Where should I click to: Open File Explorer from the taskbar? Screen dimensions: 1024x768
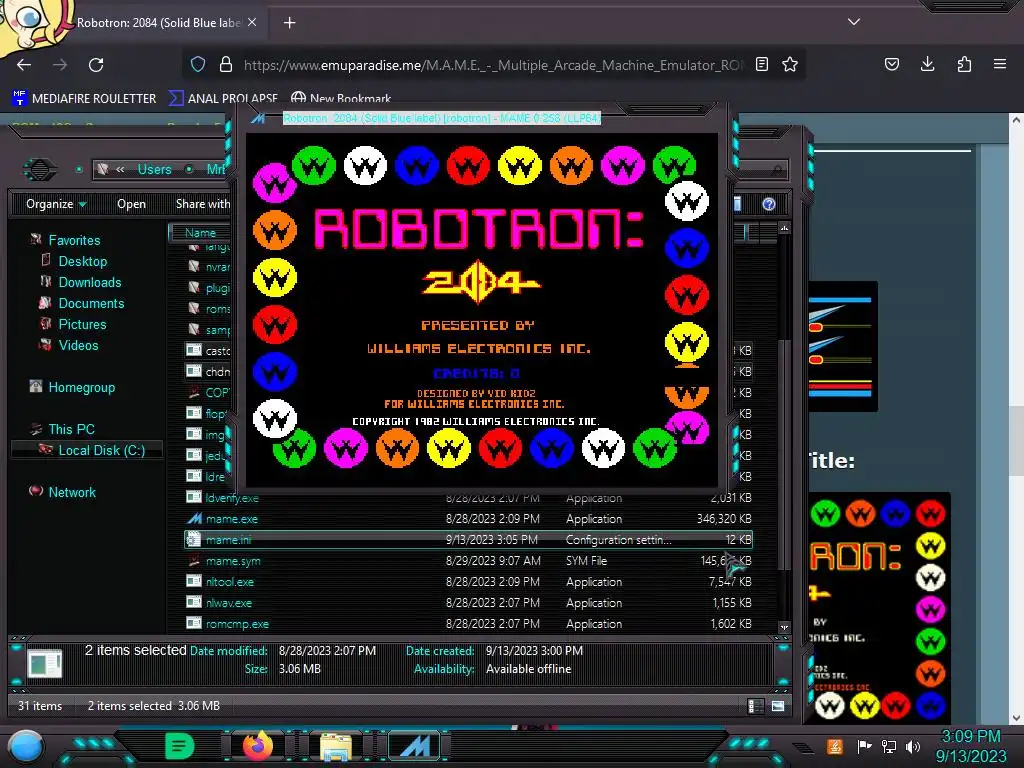[x=336, y=746]
